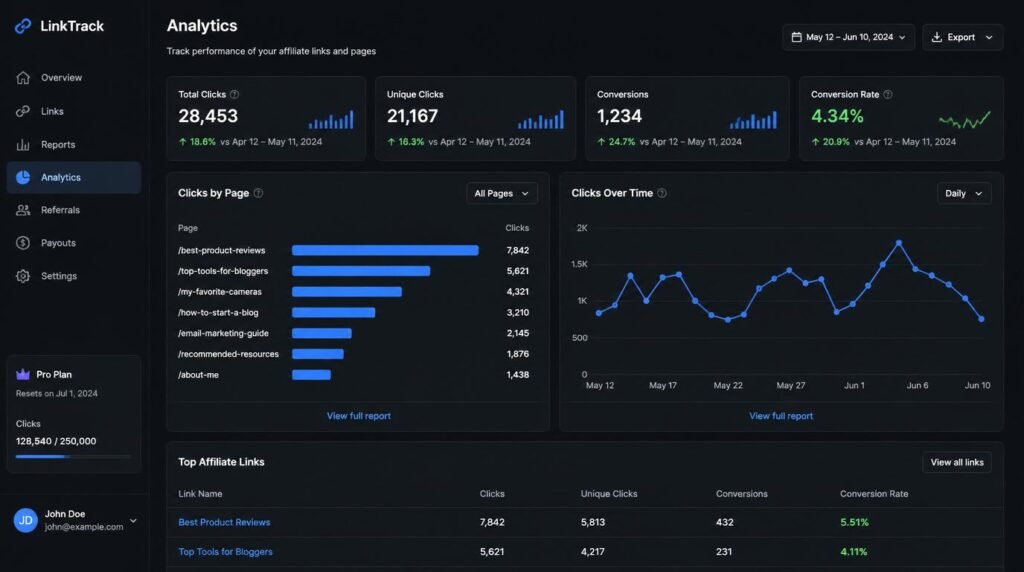The image size is (1024, 572).
Task: Click the peak data point near Jun 6
Action: [899, 243]
